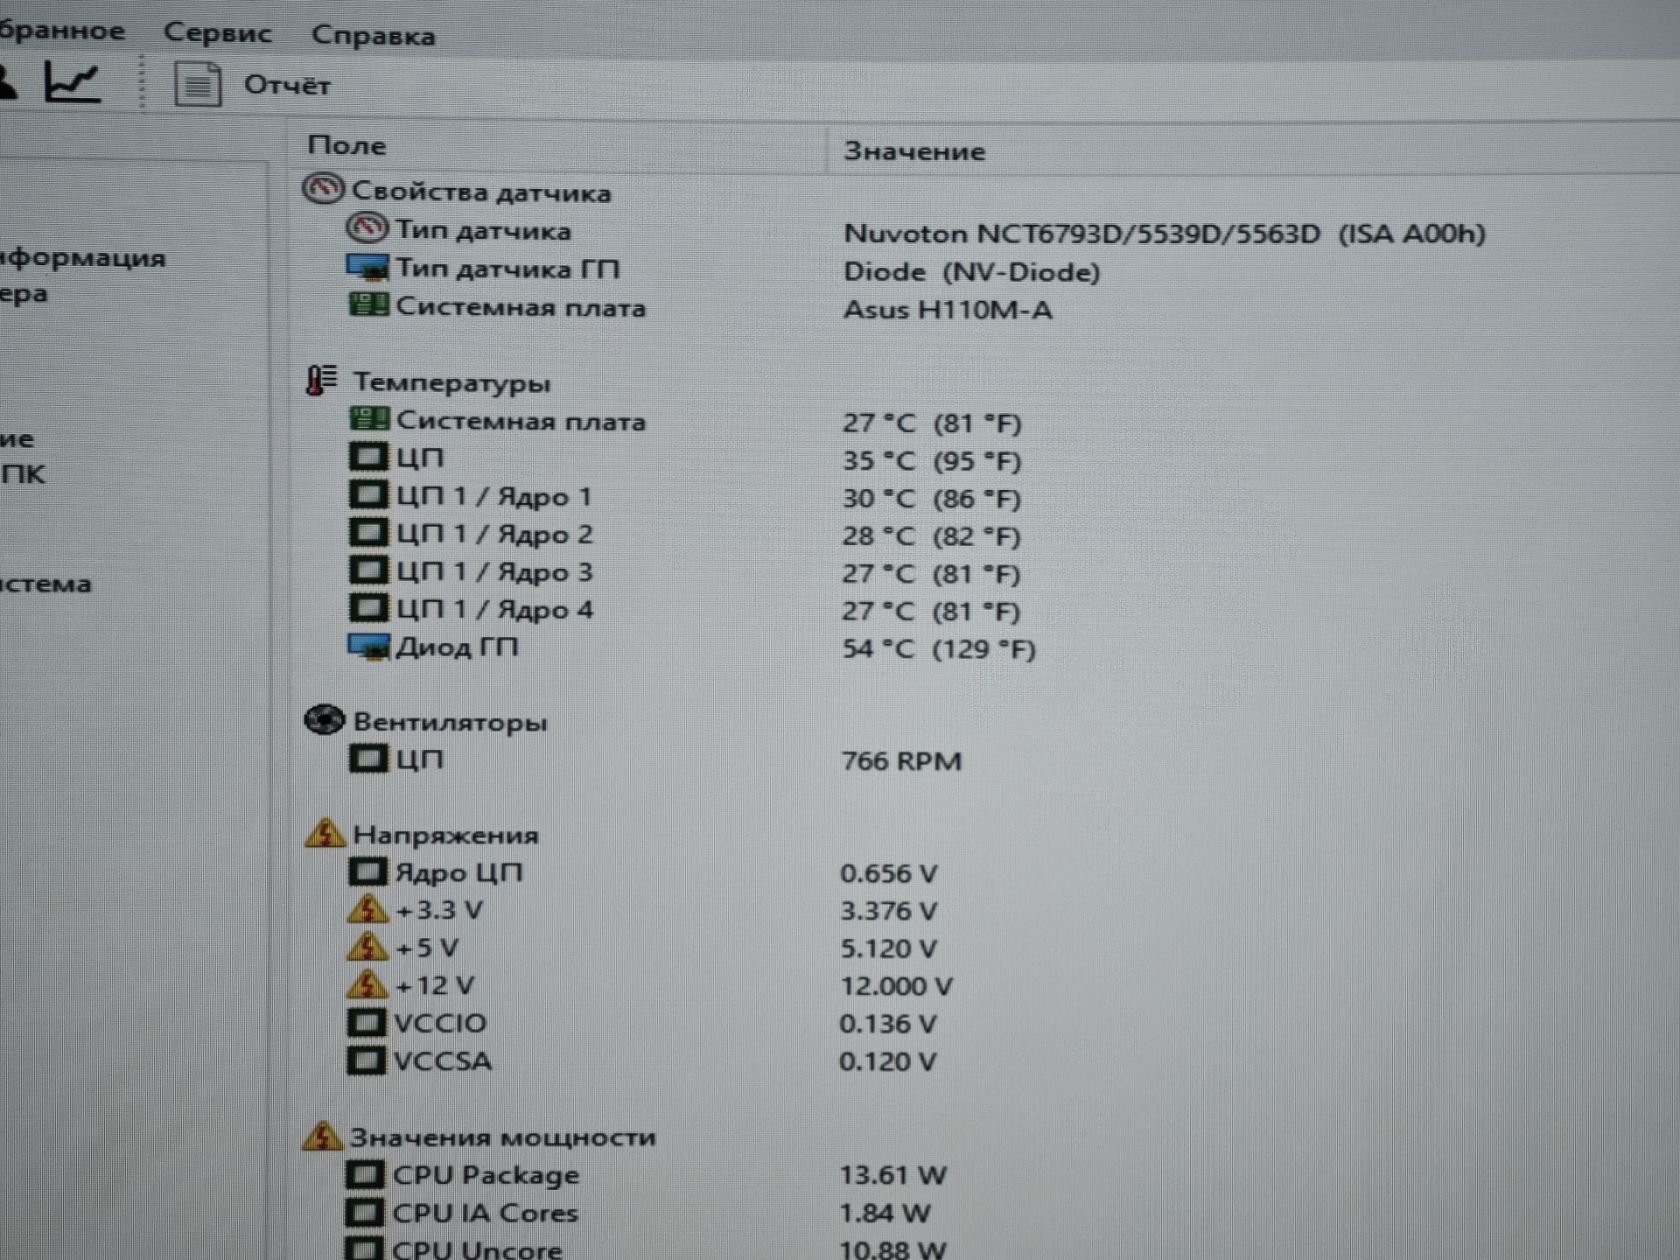The image size is (1680, 1260).
Task: Click the Системная плата icon under sensor properties
Action: pyautogui.click(x=368, y=304)
